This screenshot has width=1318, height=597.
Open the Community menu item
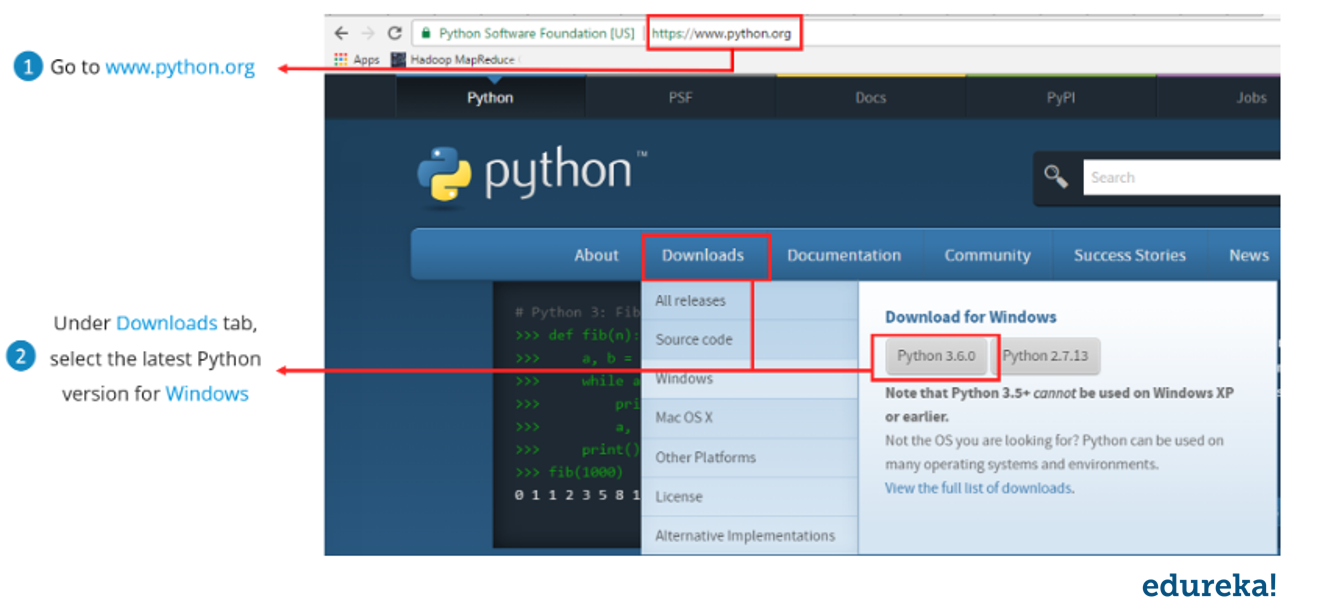986,255
